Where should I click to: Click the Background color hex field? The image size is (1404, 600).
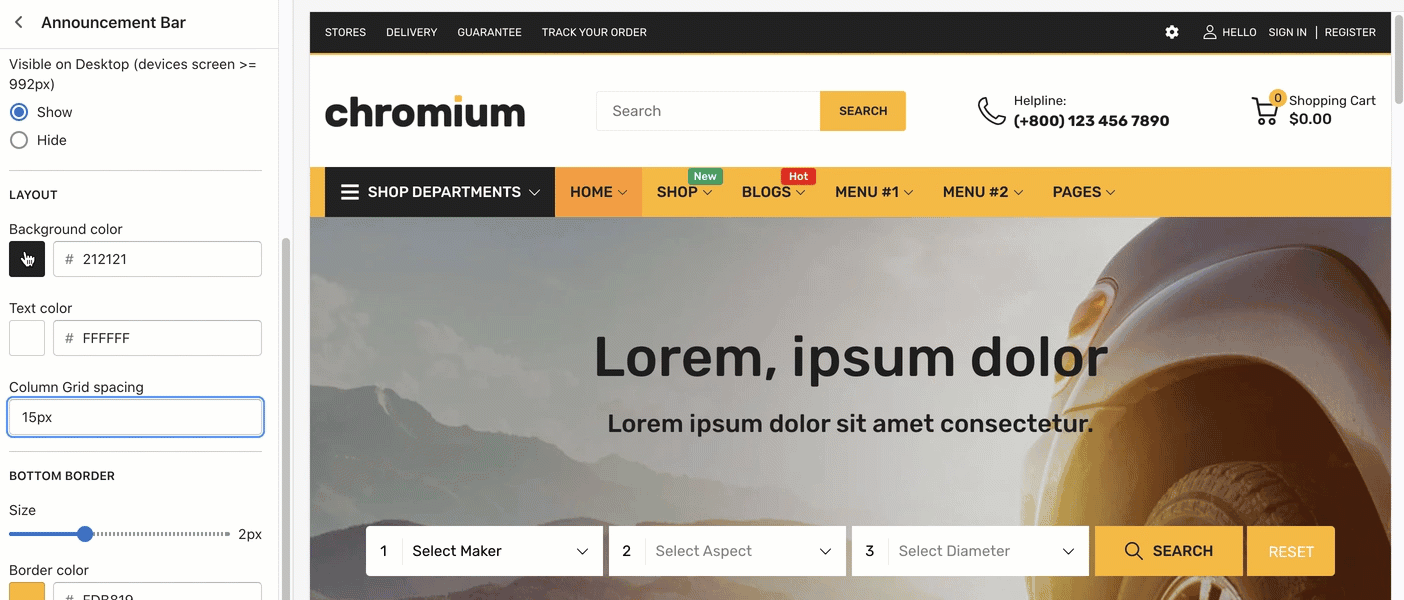point(157,259)
